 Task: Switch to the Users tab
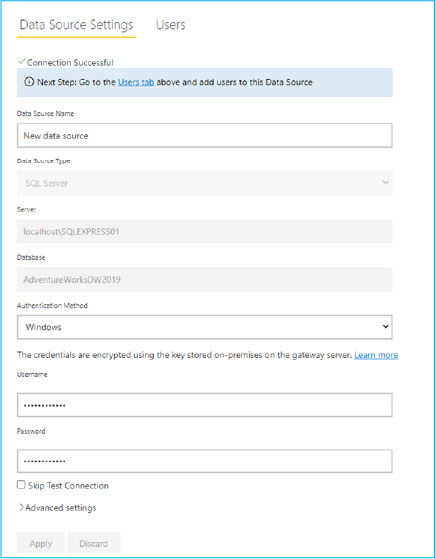point(170,25)
